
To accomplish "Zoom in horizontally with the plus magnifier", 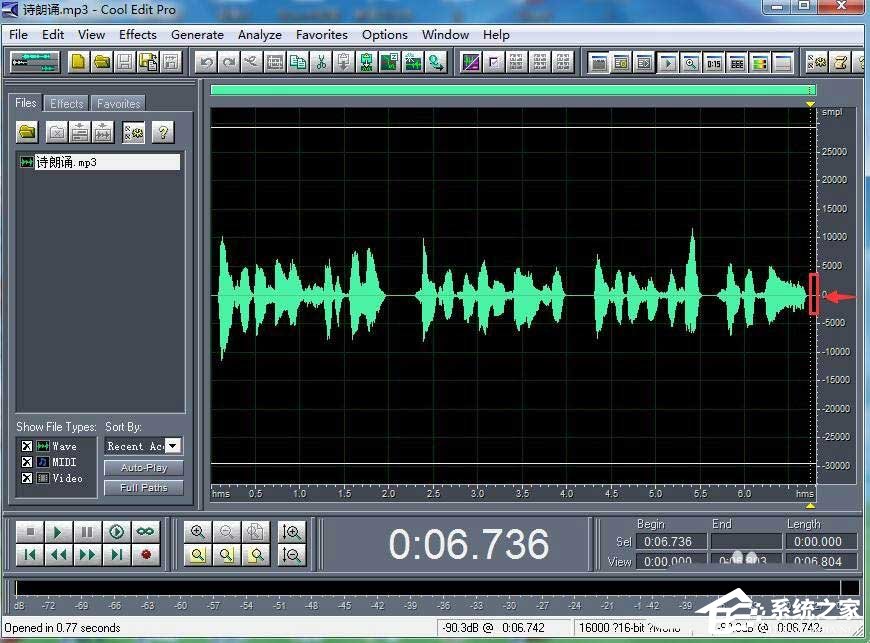I will pos(198,532).
